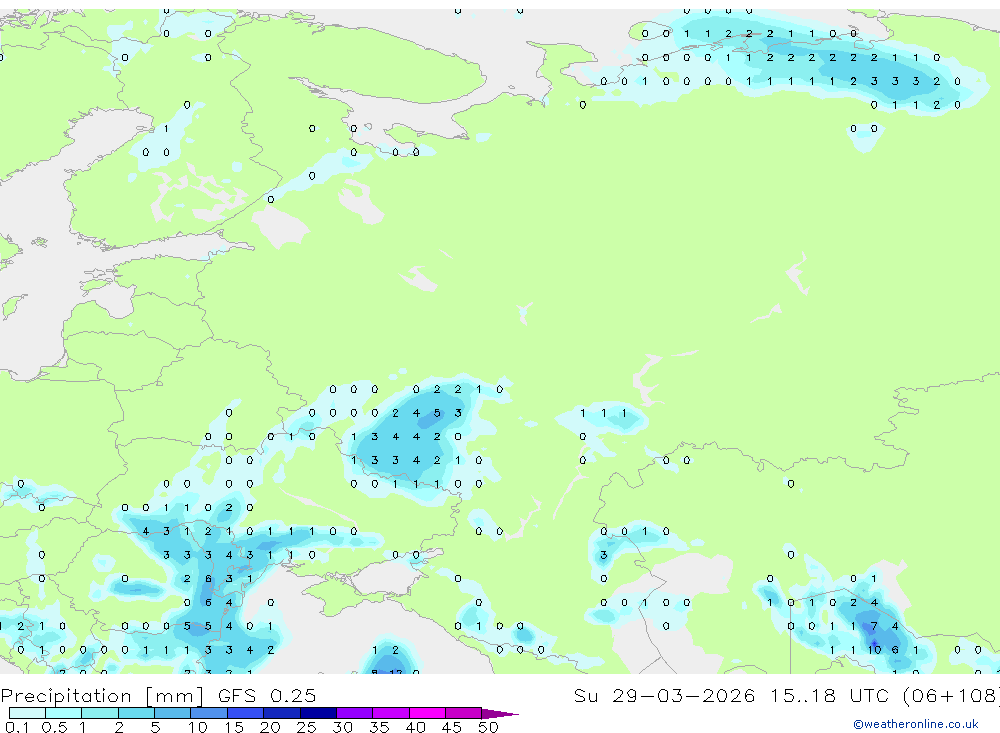Select the 1–2 mm legend color swatch
The height and width of the screenshot is (733, 1000).
[99, 713]
